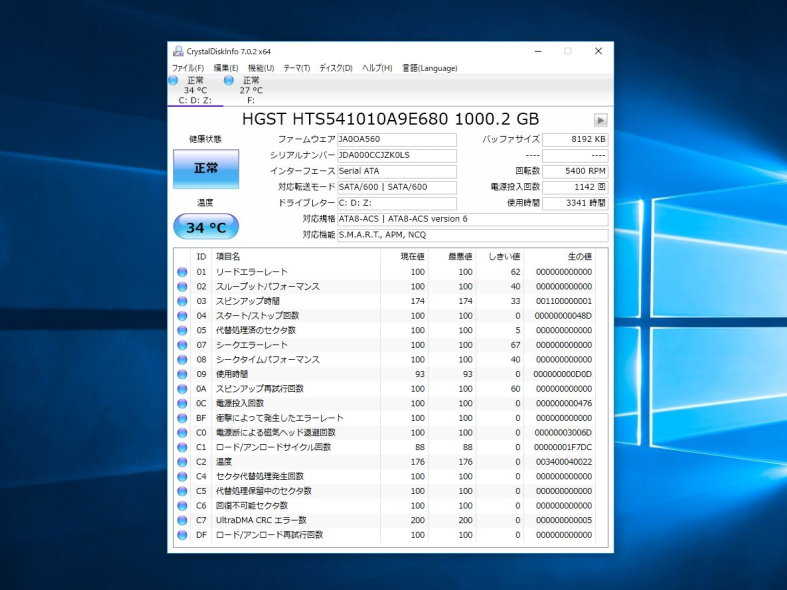Click the status orb for ID C1 row
Screen dimensions: 787x590
[182, 447]
